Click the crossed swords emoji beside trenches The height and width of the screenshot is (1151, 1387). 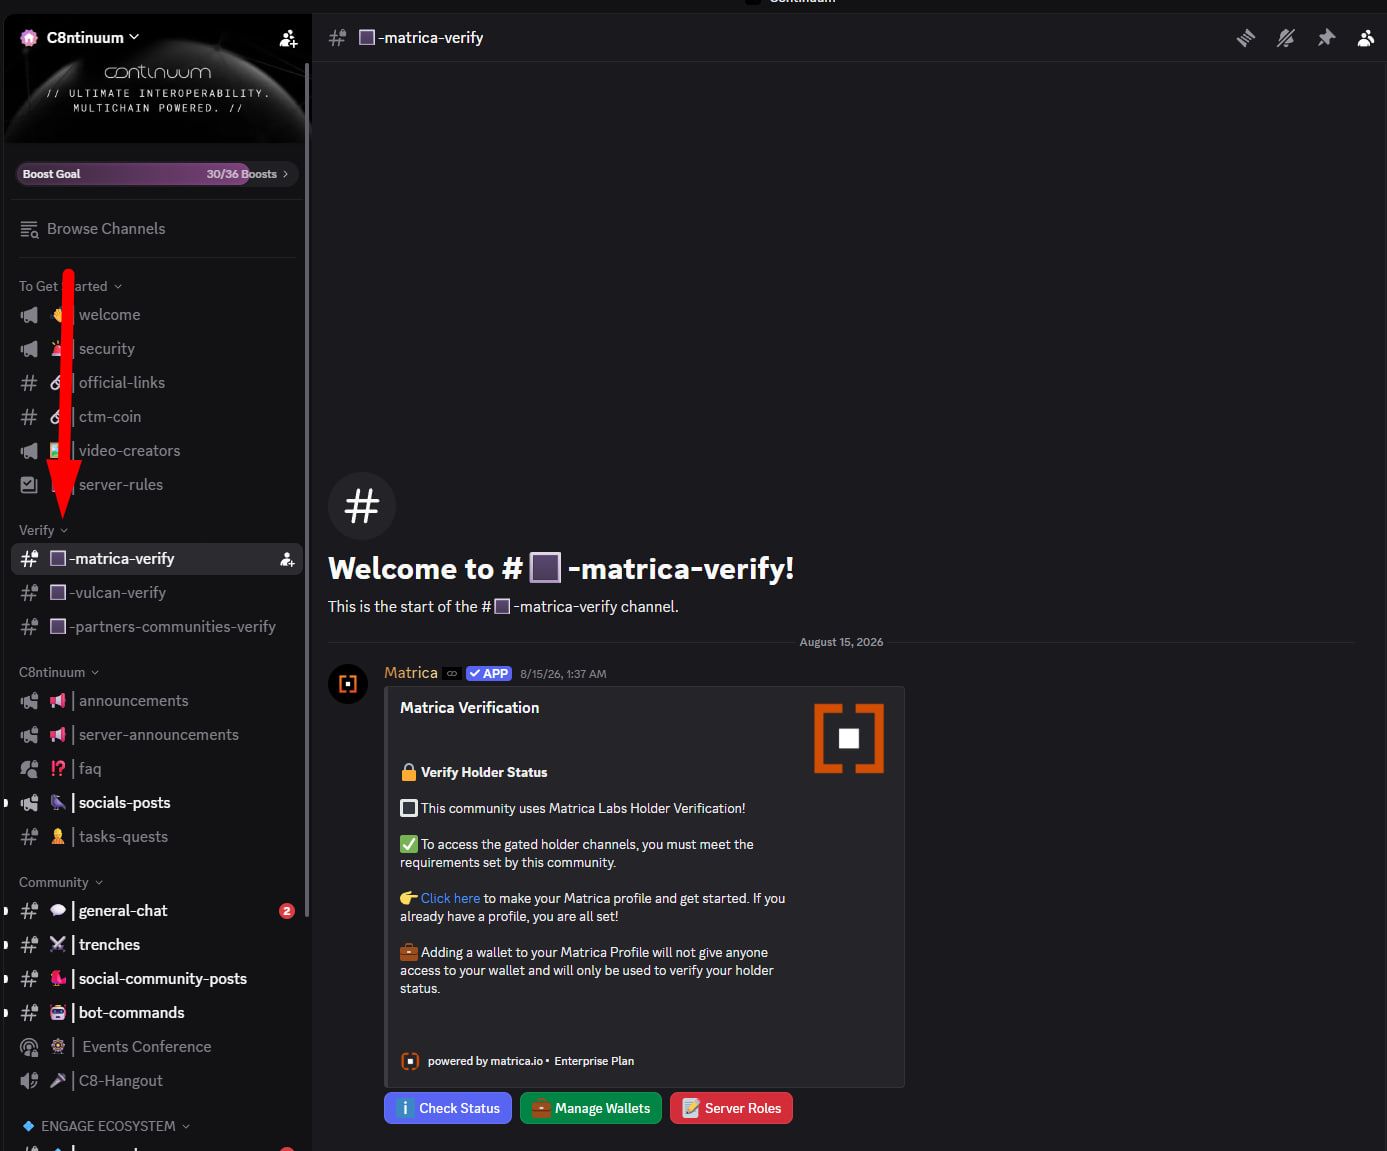[x=58, y=945]
